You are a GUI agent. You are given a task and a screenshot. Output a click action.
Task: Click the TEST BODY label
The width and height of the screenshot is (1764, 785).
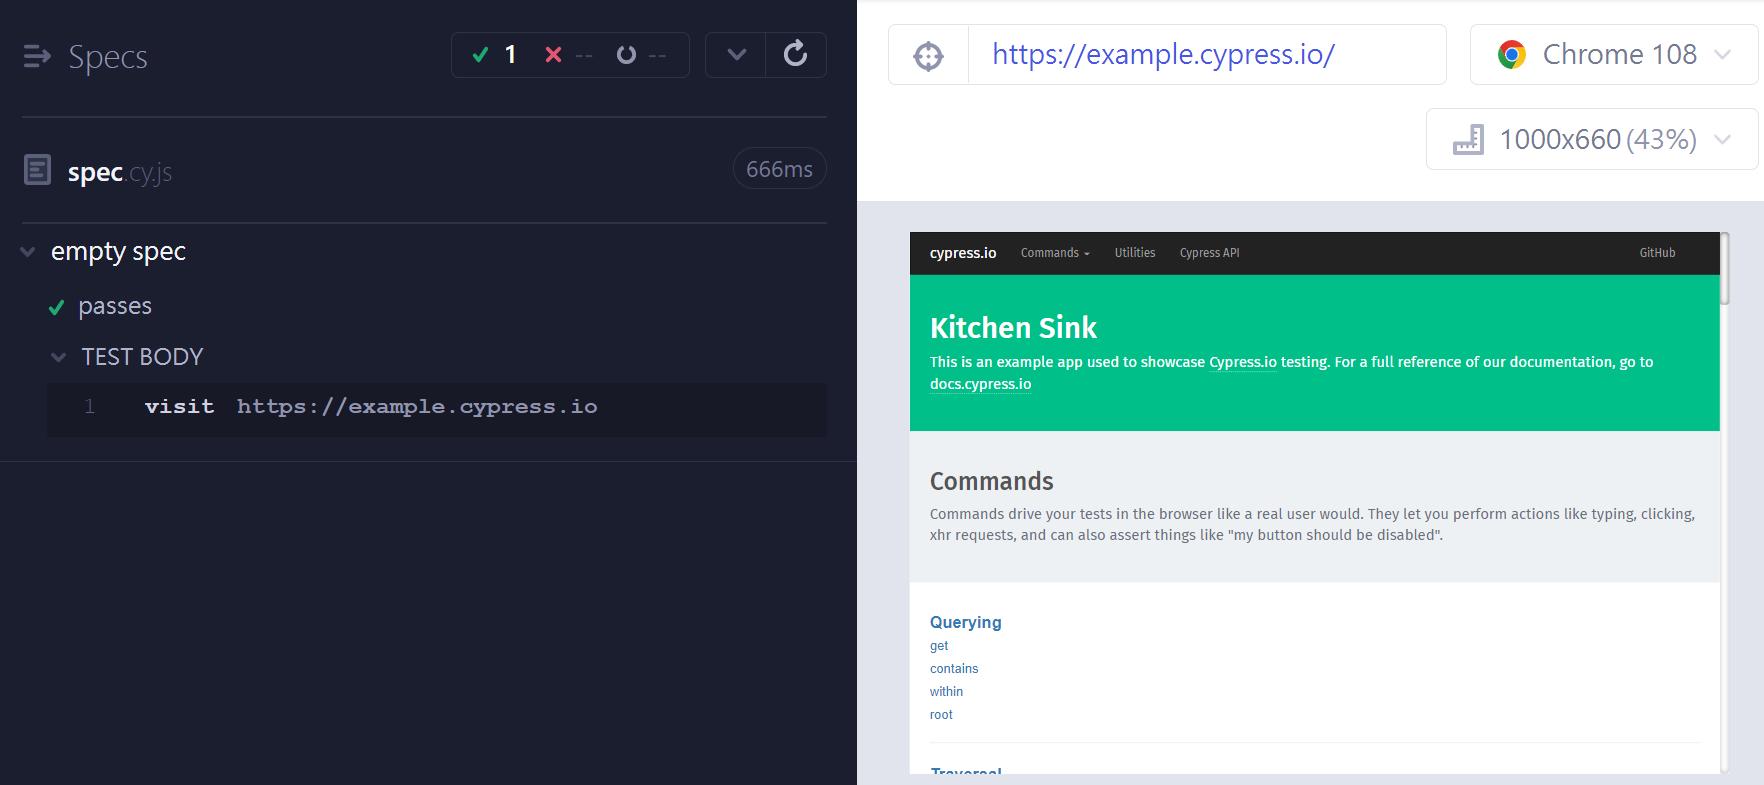coord(142,357)
